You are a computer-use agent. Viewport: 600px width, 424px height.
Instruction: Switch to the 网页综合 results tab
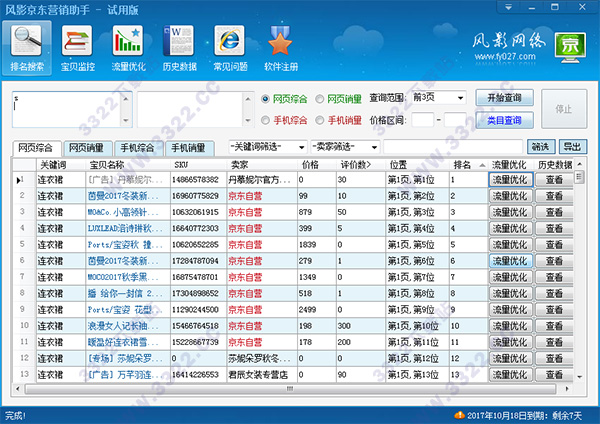click(x=36, y=148)
